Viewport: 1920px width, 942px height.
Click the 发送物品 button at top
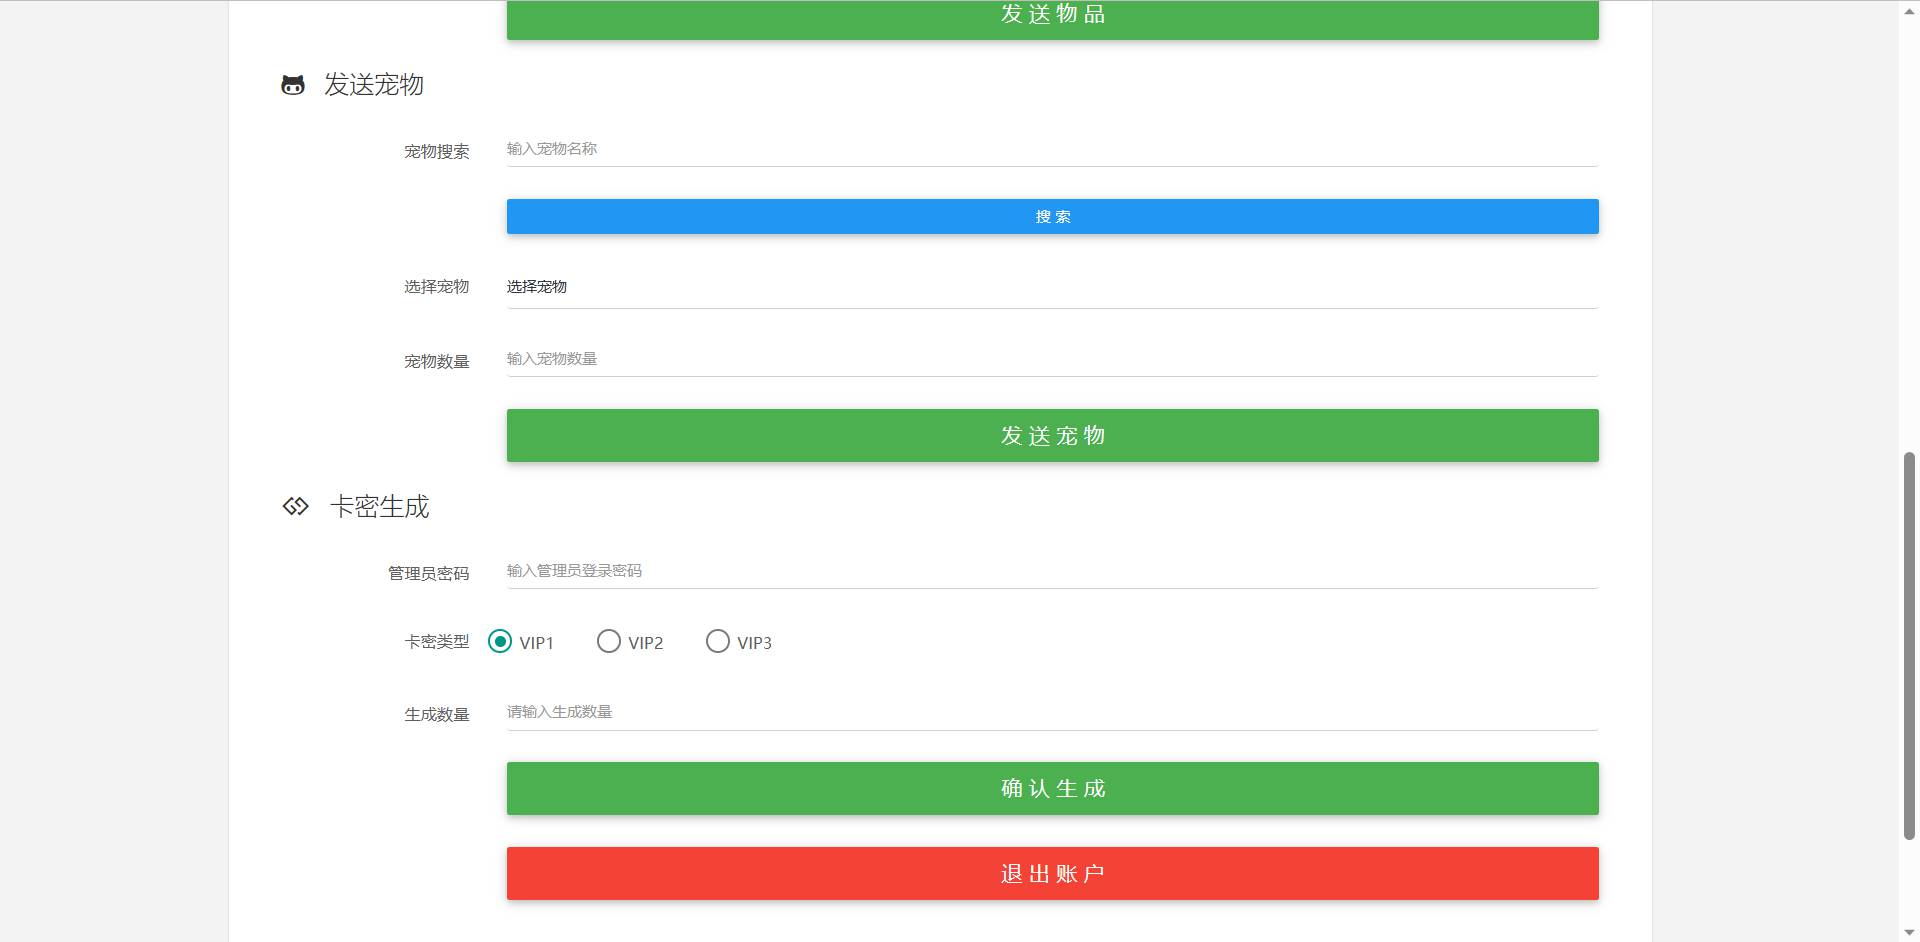click(1052, 19)
